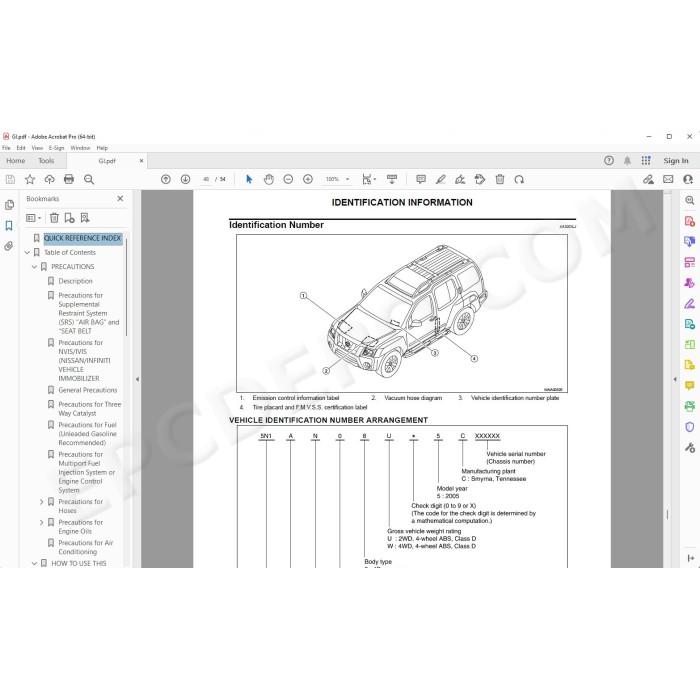Open the View menu
This screenshot has height=700, width=700.
point(37,148)
